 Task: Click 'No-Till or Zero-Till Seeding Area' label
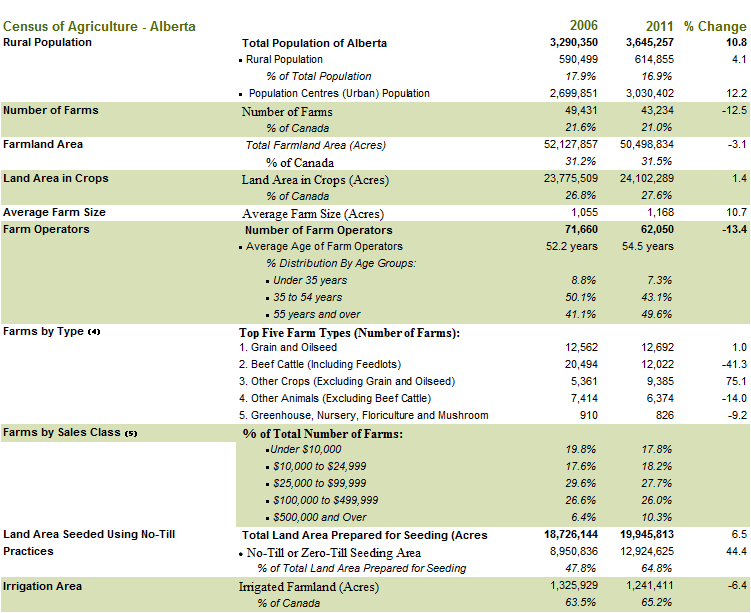333,553
